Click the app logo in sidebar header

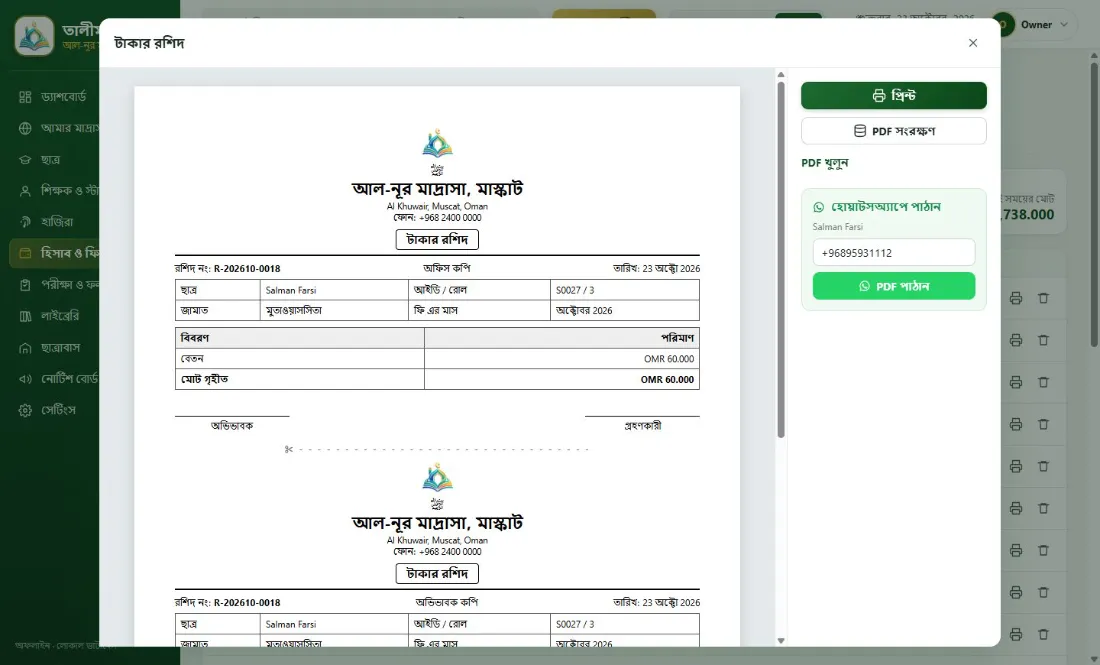(34, 36)
